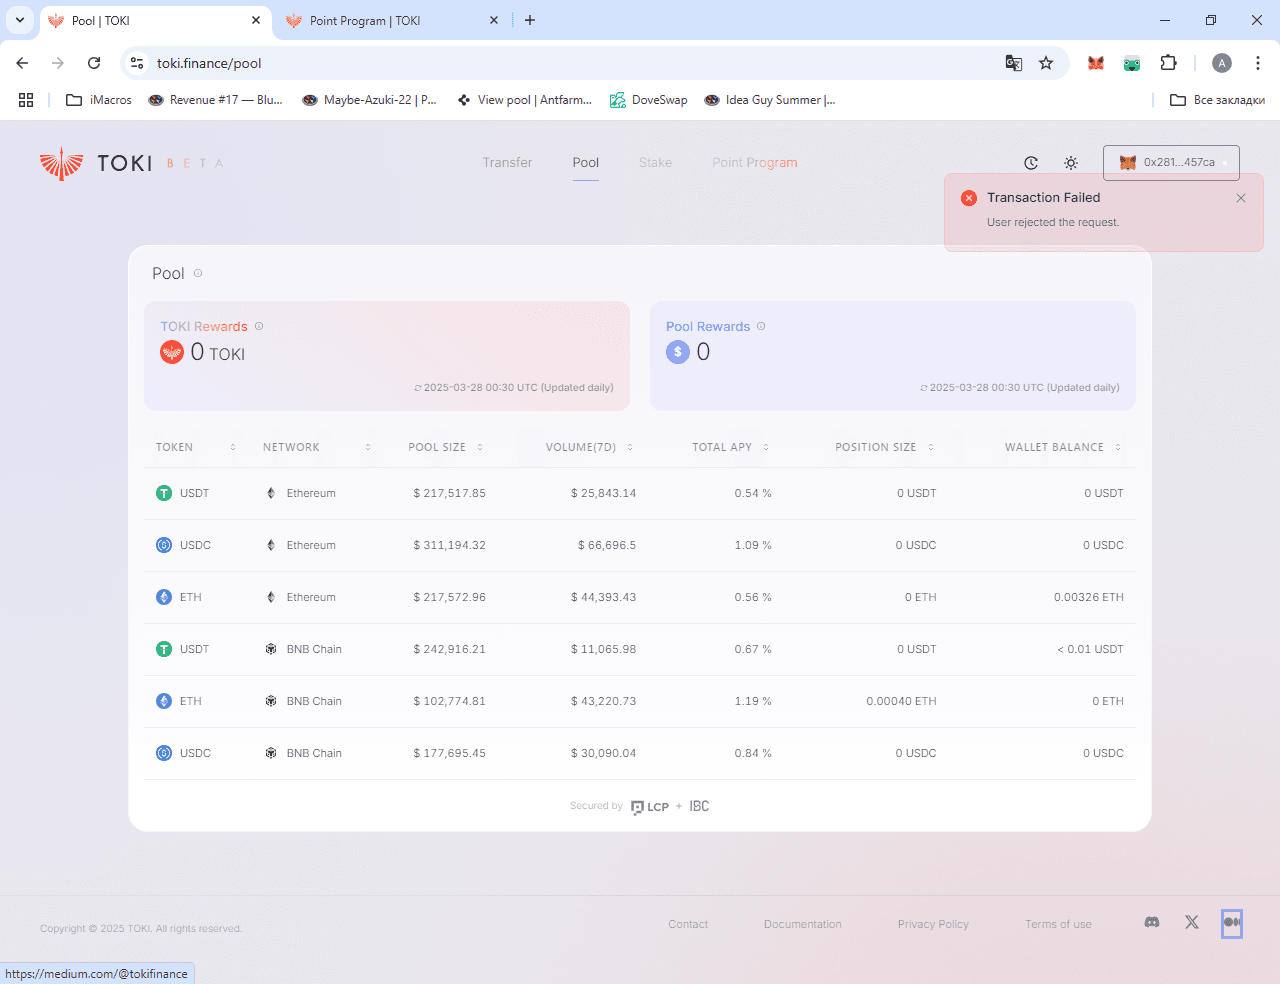This screenshot has width=1280, height=984.
Task: Click the LCP logo in footer
Action: point(650,807)
